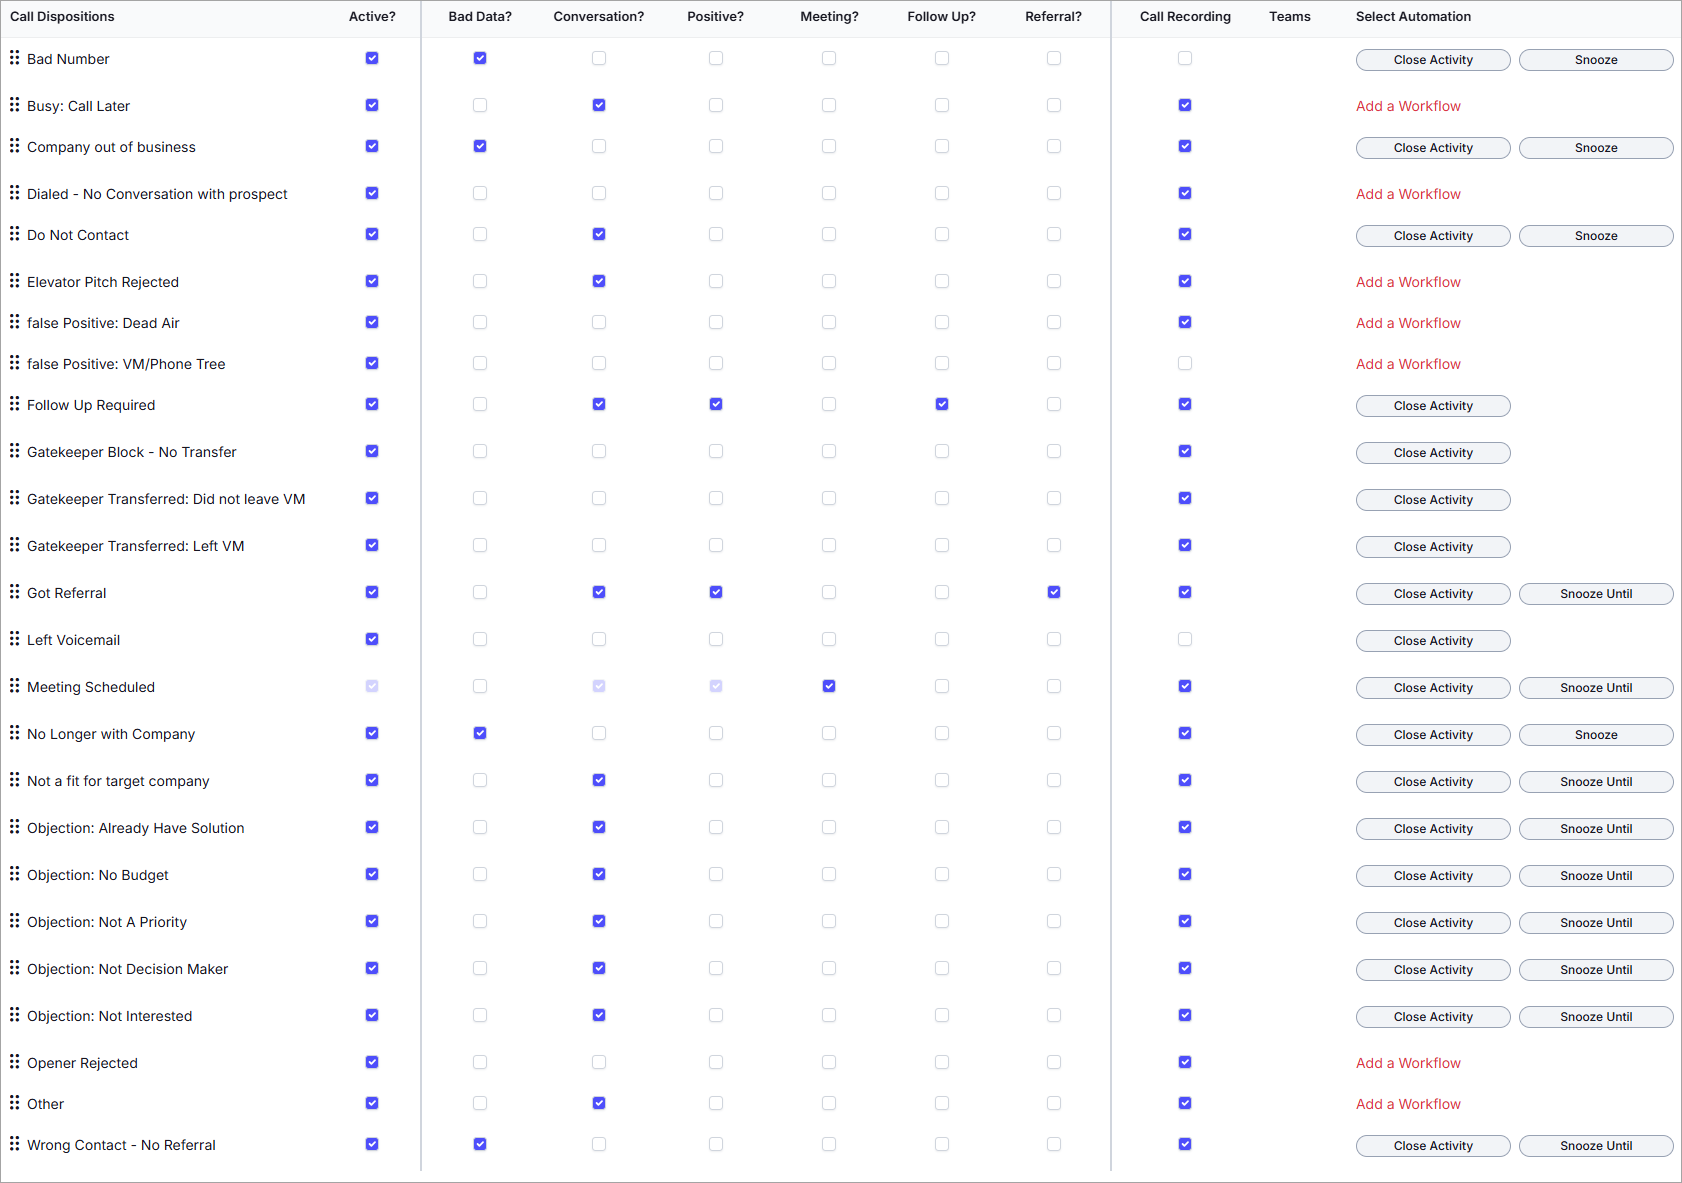This screenshot has width=1682, height=1183.
Task: Click the Select Automation column header
Action: (1413, 17)
